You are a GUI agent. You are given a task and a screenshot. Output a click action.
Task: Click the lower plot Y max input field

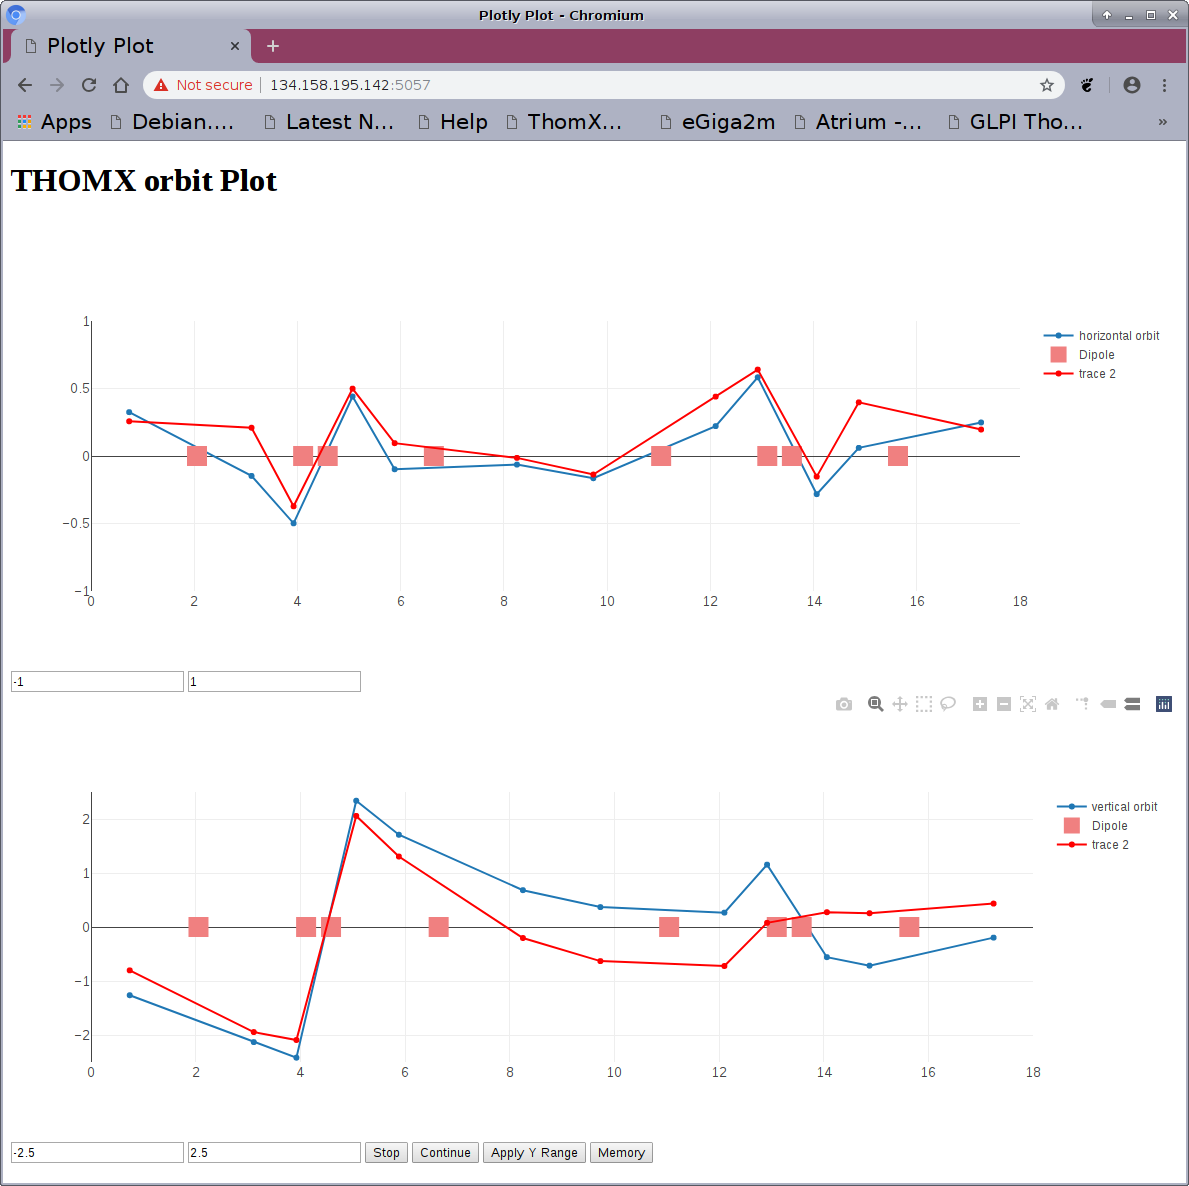point(274,1153)
